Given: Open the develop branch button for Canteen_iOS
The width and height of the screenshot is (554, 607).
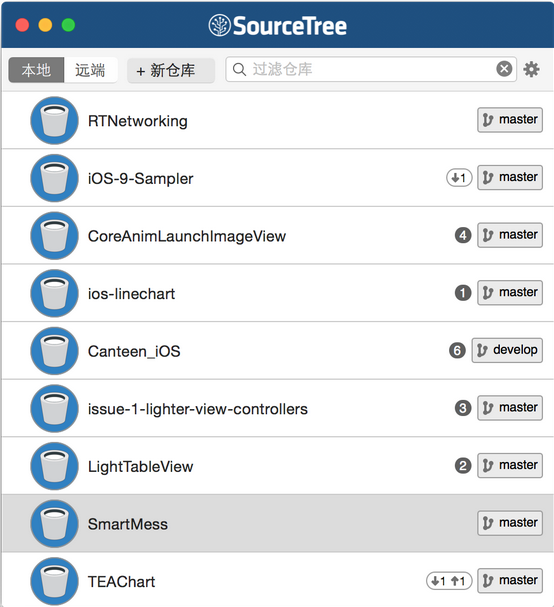Looking at the screenshot, I should pos(507,350).
